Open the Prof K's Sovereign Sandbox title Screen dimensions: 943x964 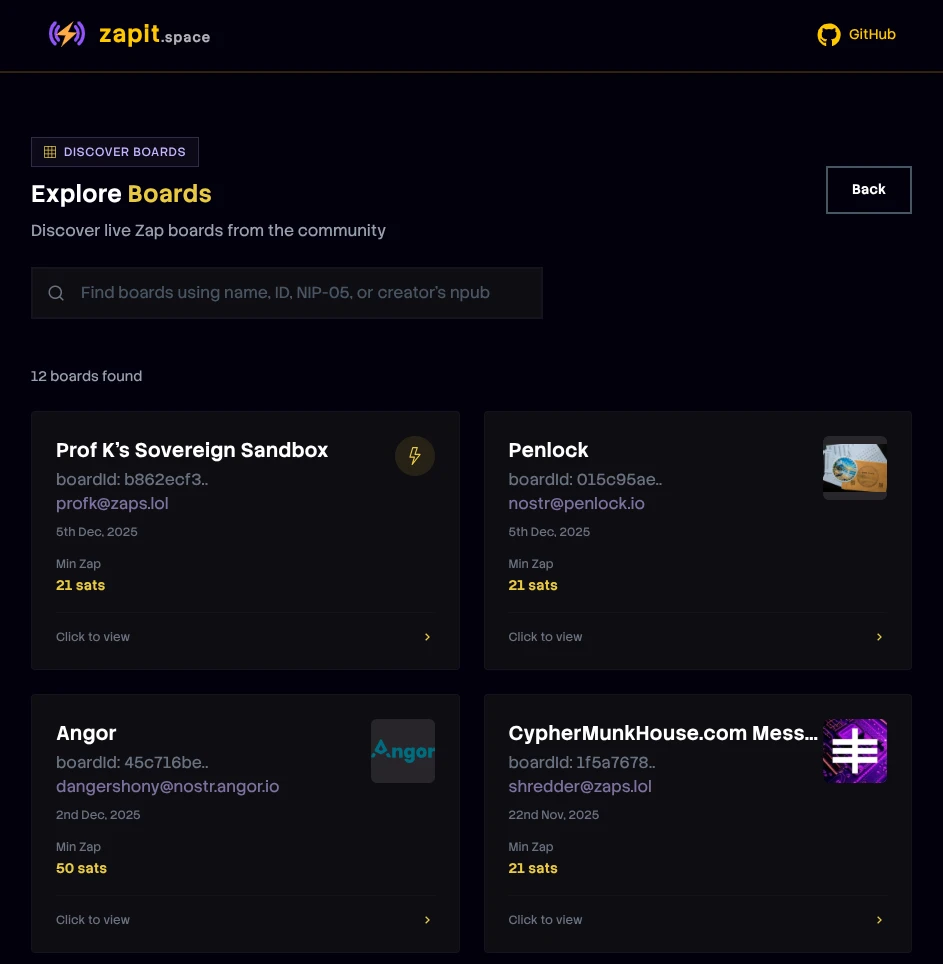point(192,450)
